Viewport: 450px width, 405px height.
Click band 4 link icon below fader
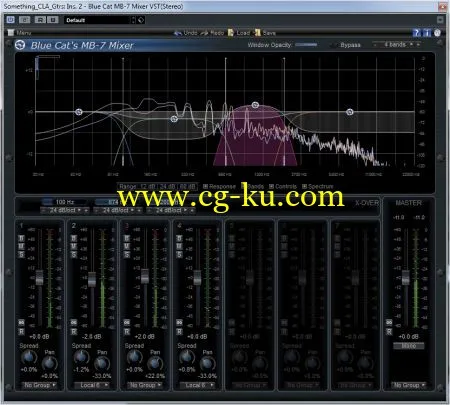click(179, 322)
